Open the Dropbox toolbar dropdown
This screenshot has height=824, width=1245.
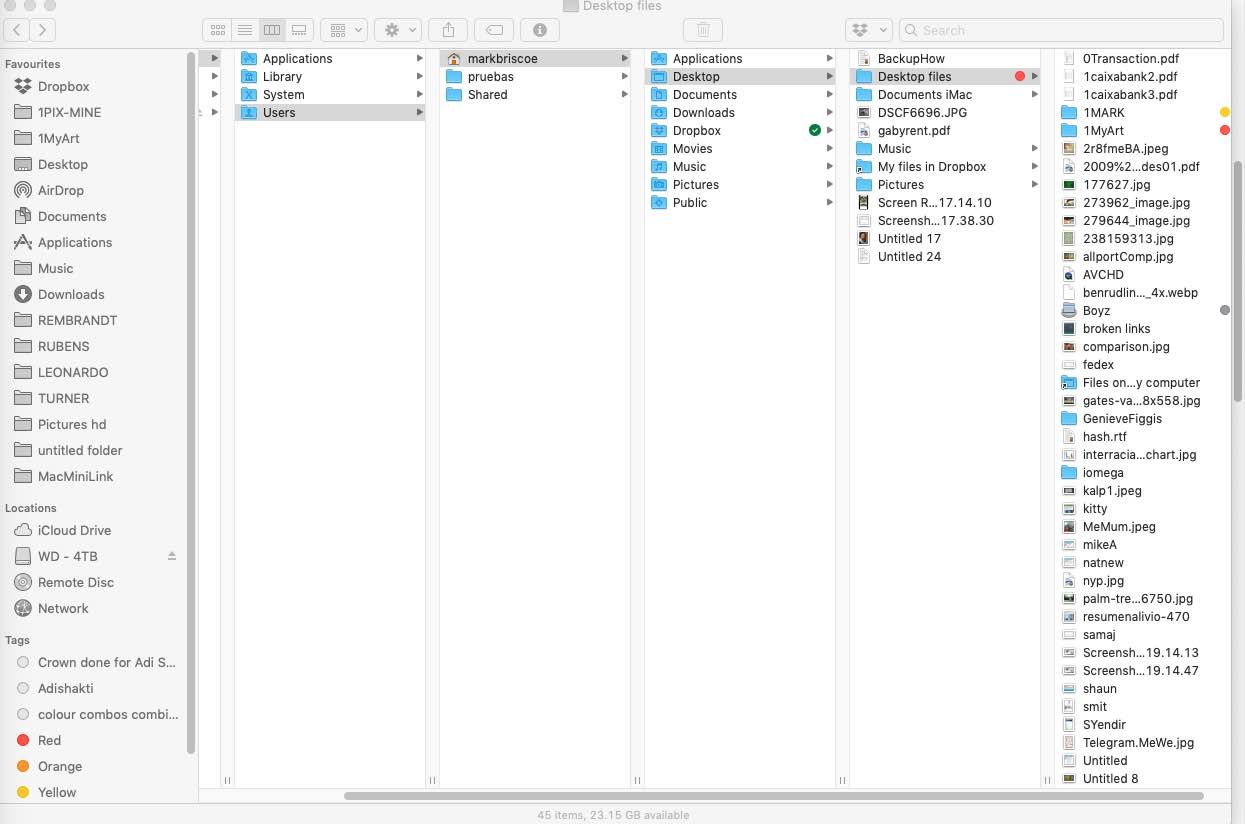868,30
